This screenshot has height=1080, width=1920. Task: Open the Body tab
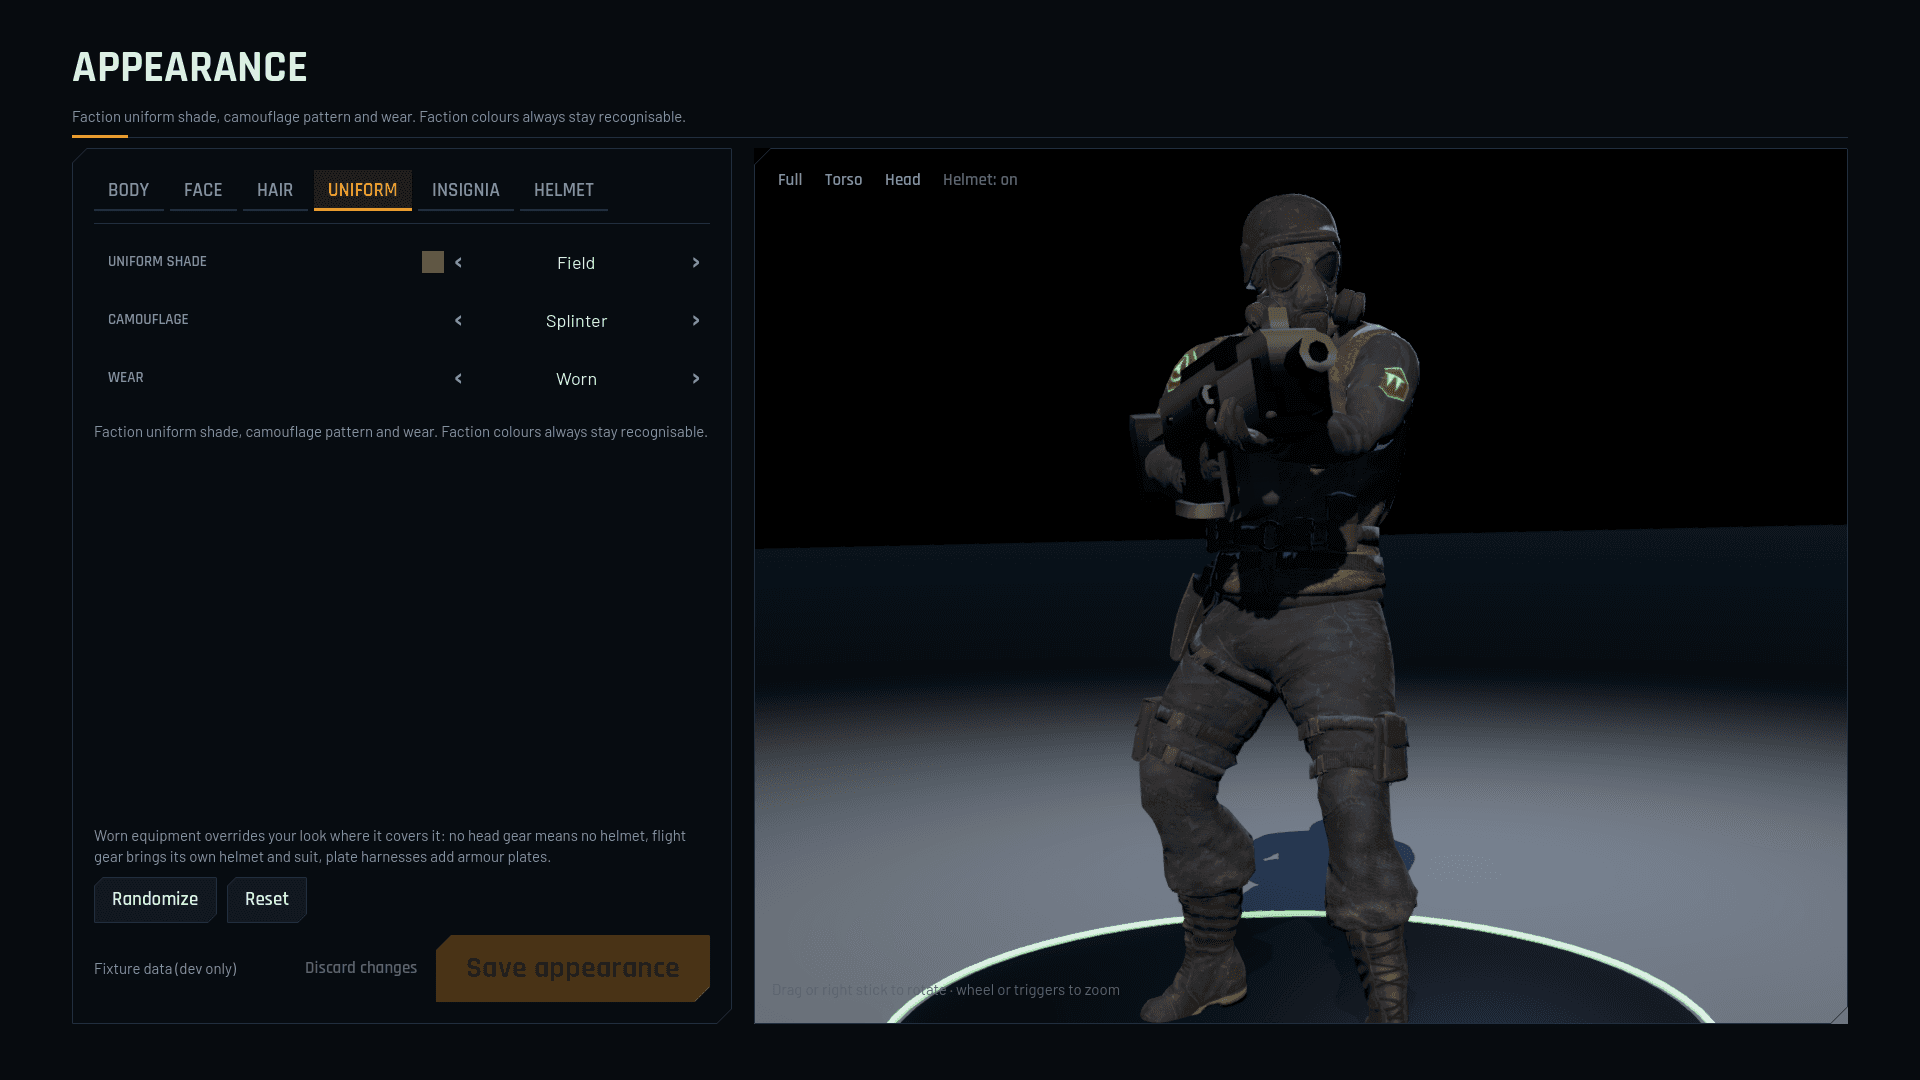coord(128,190)
